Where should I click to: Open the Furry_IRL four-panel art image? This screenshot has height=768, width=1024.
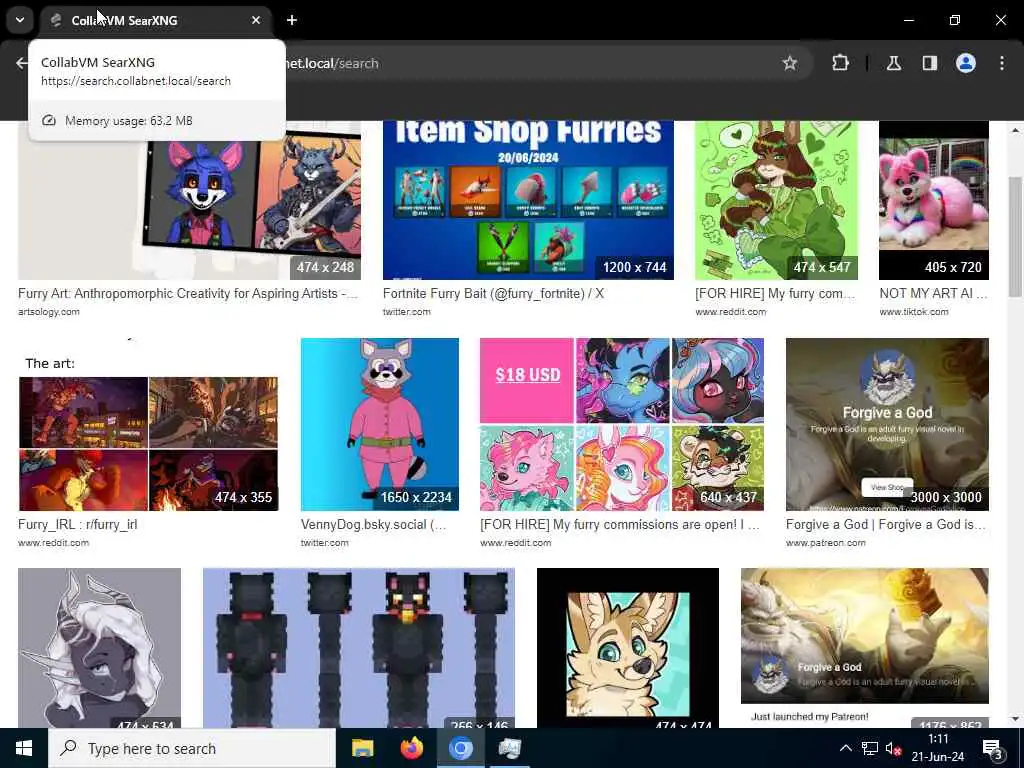pyautogui.click(x=148, y=424)
